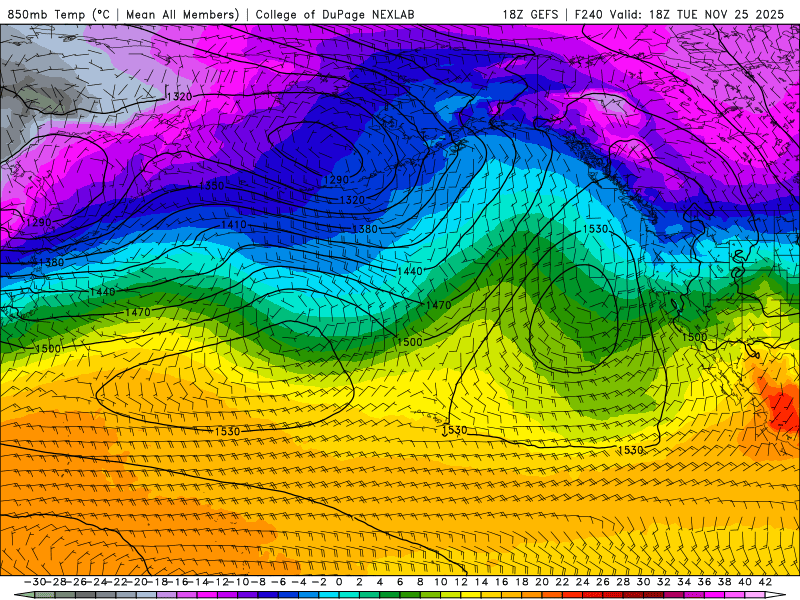Click the legend value -20
The width and height of the screenshot is (800, 600).
click(136, 582)
